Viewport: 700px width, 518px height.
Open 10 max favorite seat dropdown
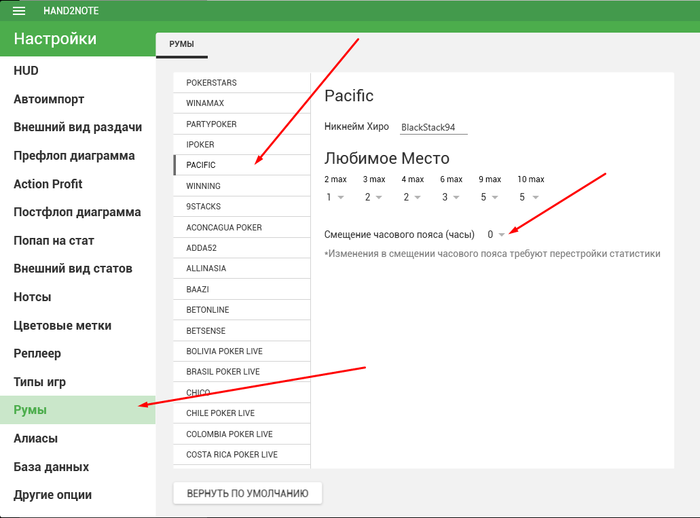click(529, 197)
